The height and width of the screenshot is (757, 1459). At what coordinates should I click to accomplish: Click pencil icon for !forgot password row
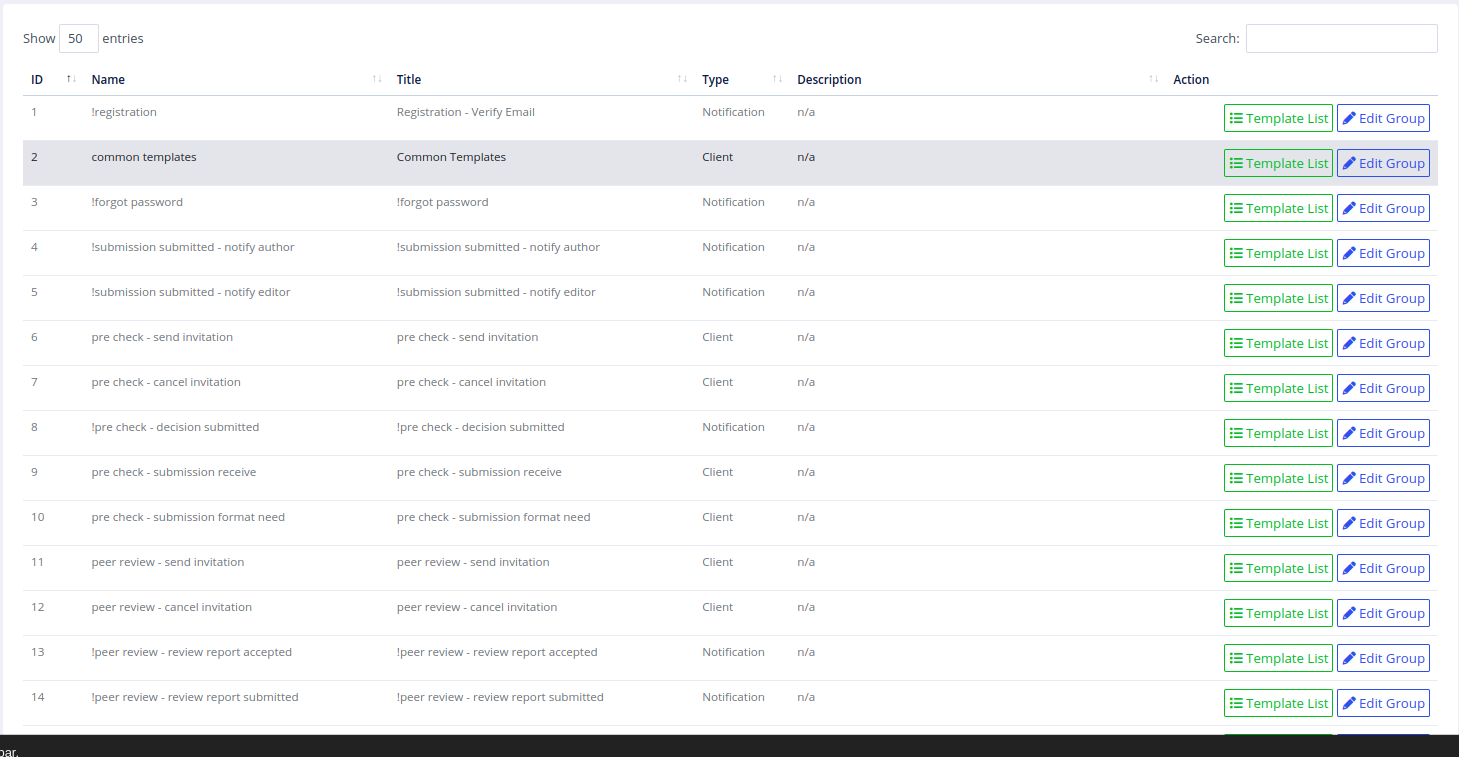tap(1349, 208)
